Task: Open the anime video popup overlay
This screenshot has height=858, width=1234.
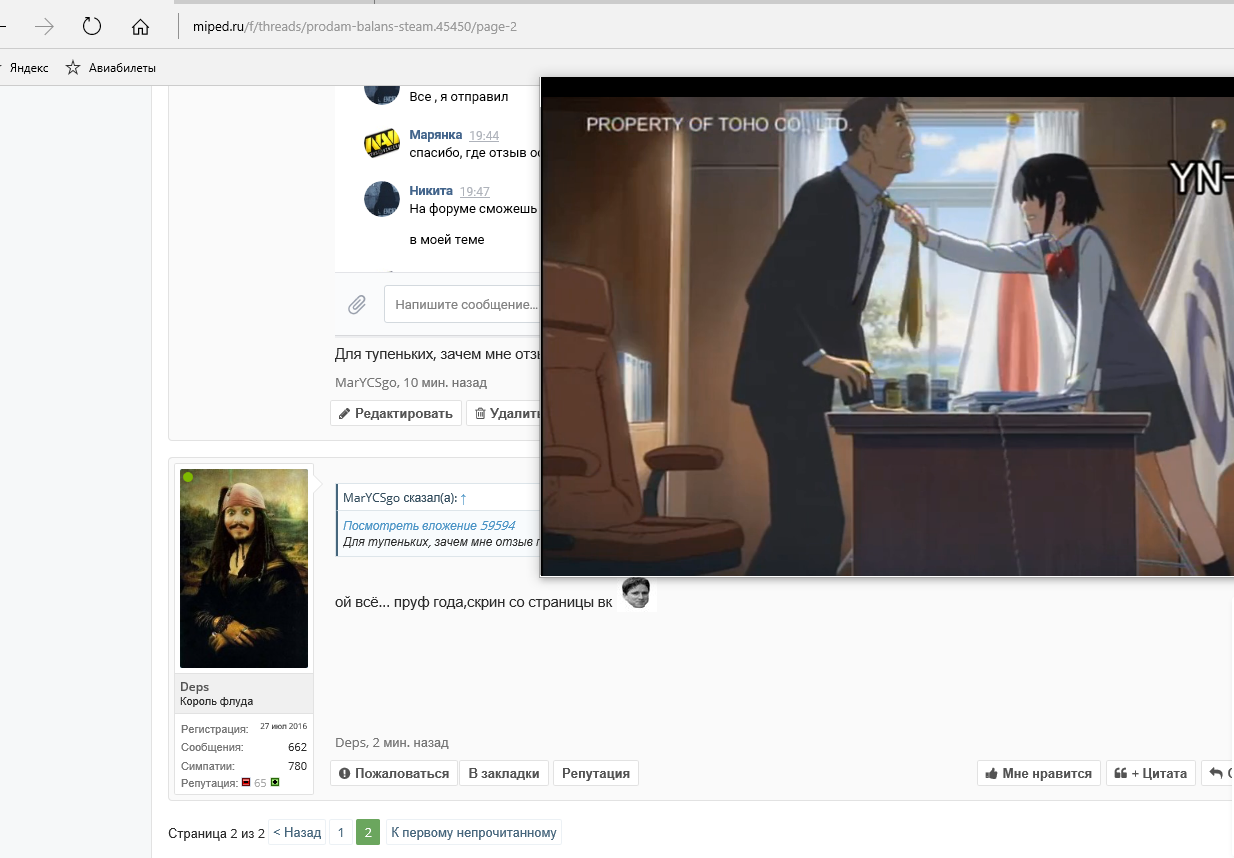Action: point(887,327)
